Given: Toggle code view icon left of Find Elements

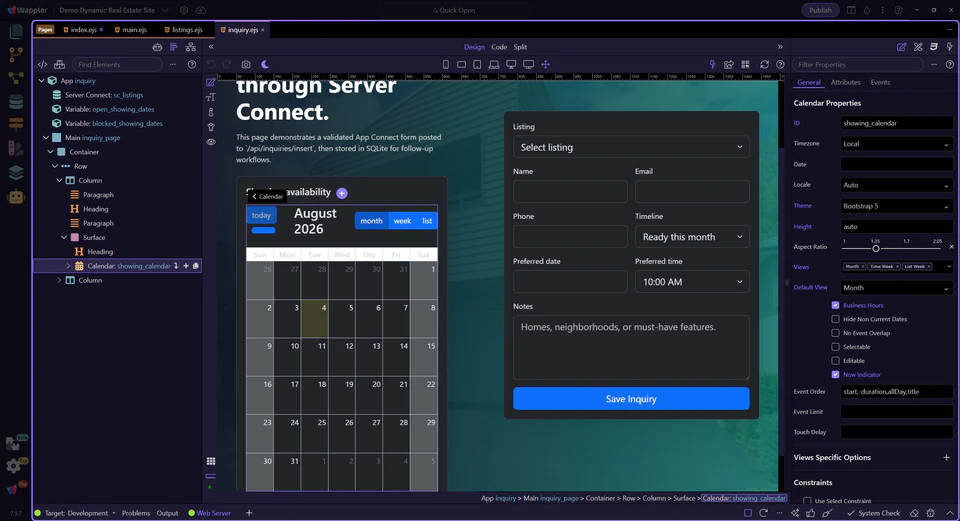Looking at the screenshot, I should click(42, 64).
